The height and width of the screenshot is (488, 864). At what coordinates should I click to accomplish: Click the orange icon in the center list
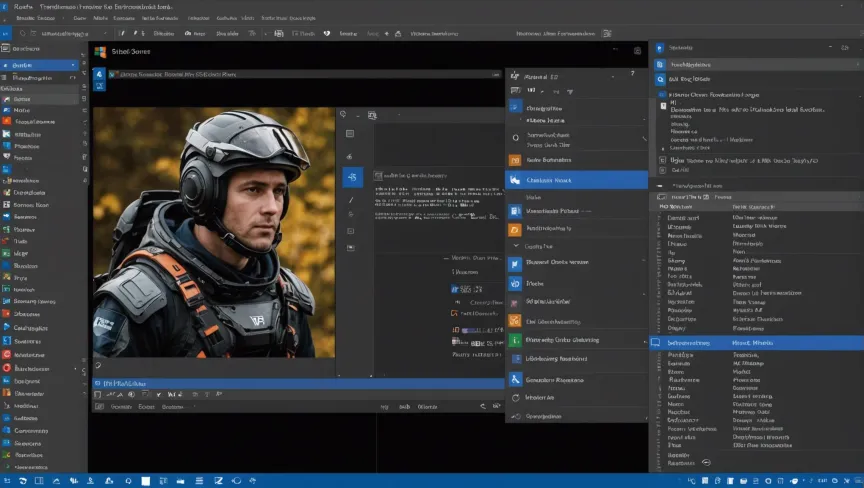(515, 159)
